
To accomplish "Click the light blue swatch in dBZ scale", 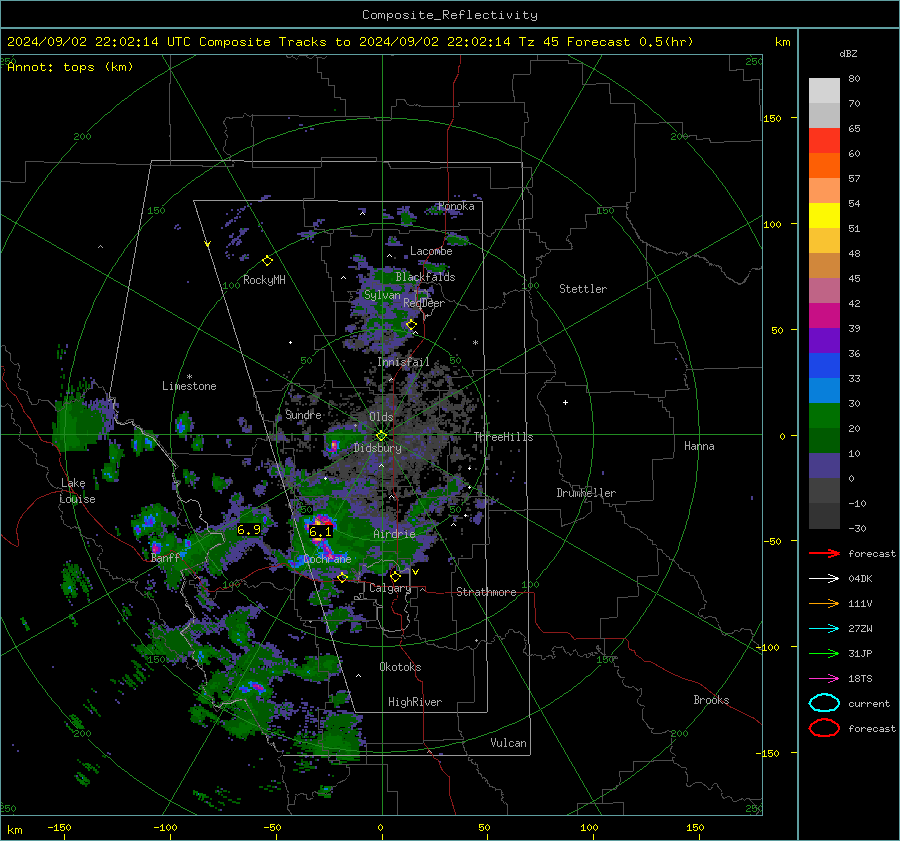I will pyautogui.click(x=824, y=390).
